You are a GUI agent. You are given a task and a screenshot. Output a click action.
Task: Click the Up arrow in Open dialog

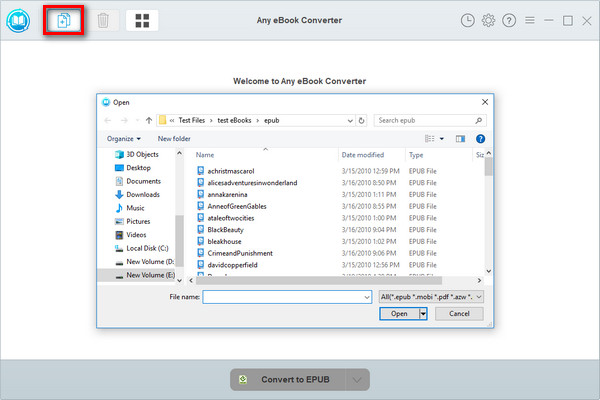[x=149, y=120]
